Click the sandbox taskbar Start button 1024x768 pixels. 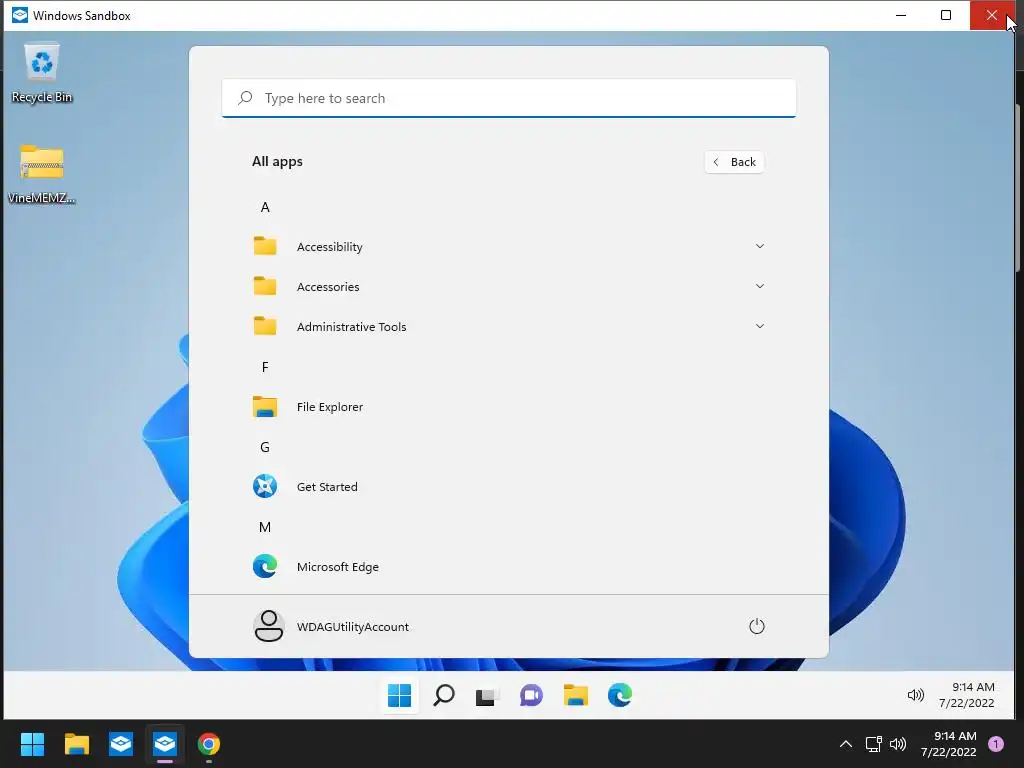click(399, 695)
